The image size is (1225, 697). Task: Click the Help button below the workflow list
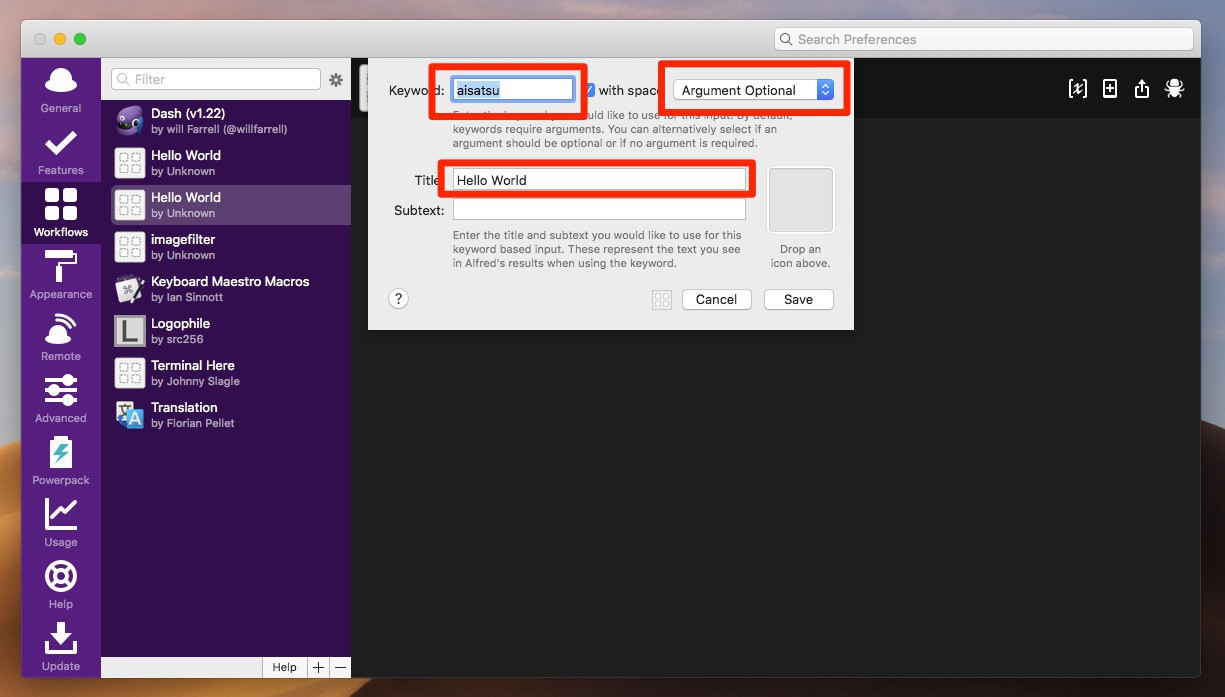click(x=285, y=667)
